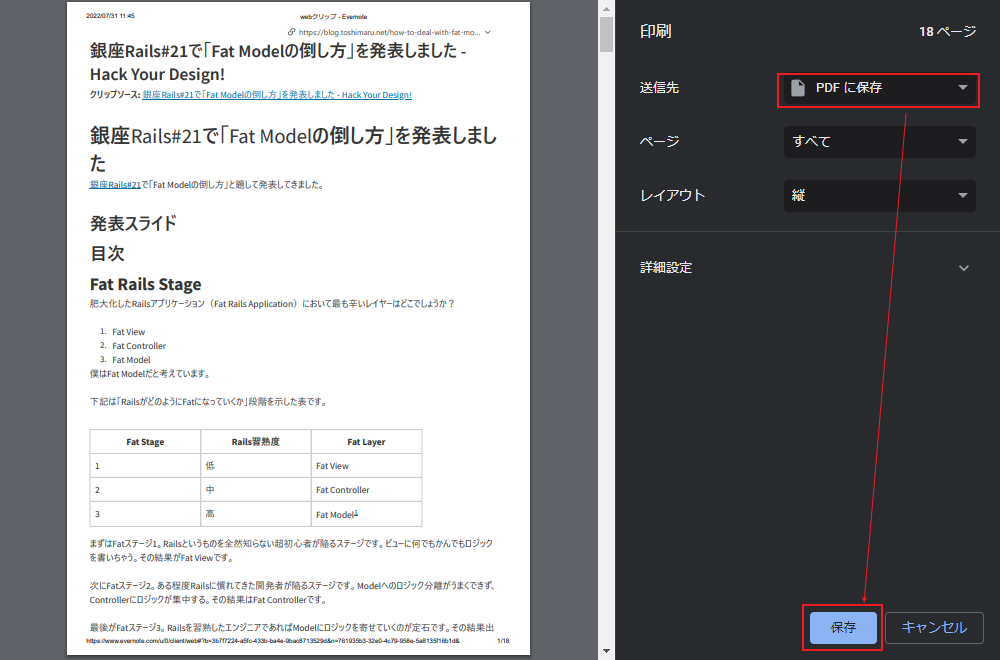Expand the 詳細設定 section chevron
This screenshot has width=1000, height=660.
964,268
